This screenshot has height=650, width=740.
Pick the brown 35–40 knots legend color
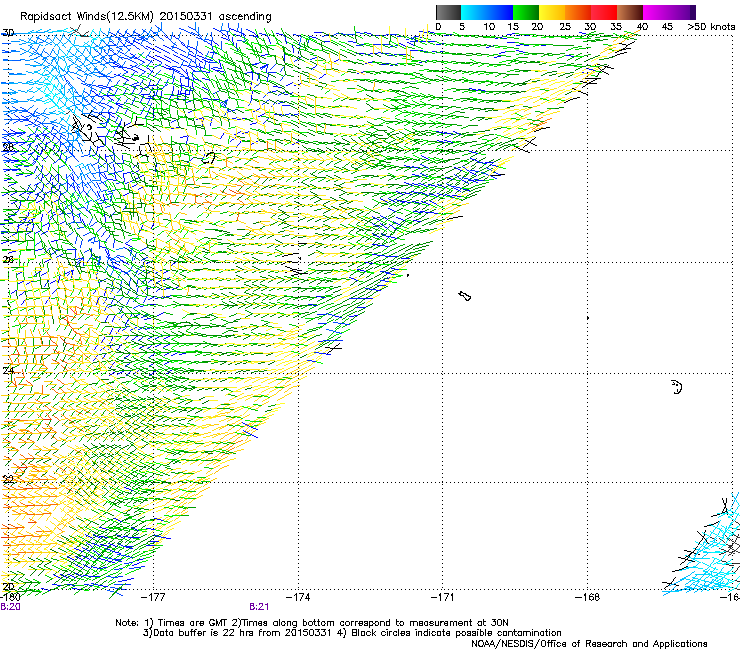pyautogui.click(x=630, y=12)
